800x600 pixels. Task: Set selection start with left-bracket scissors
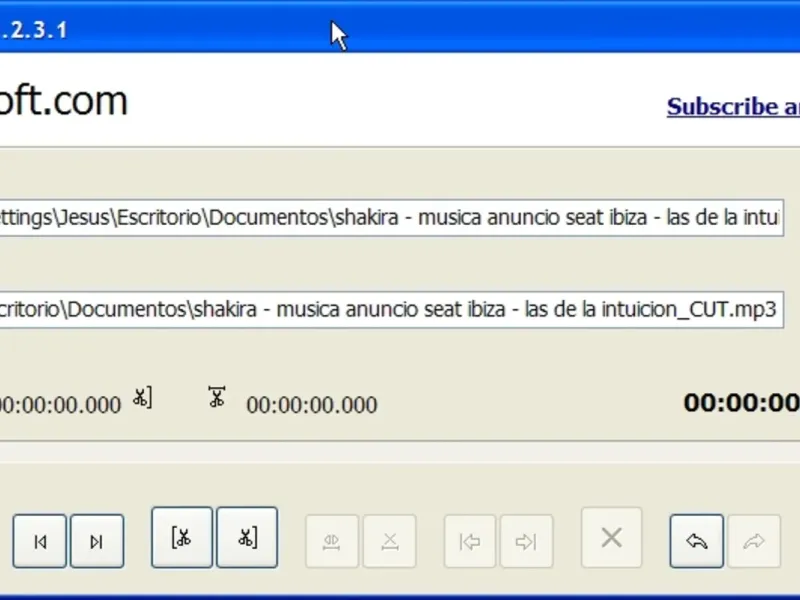tap(182, 538)
